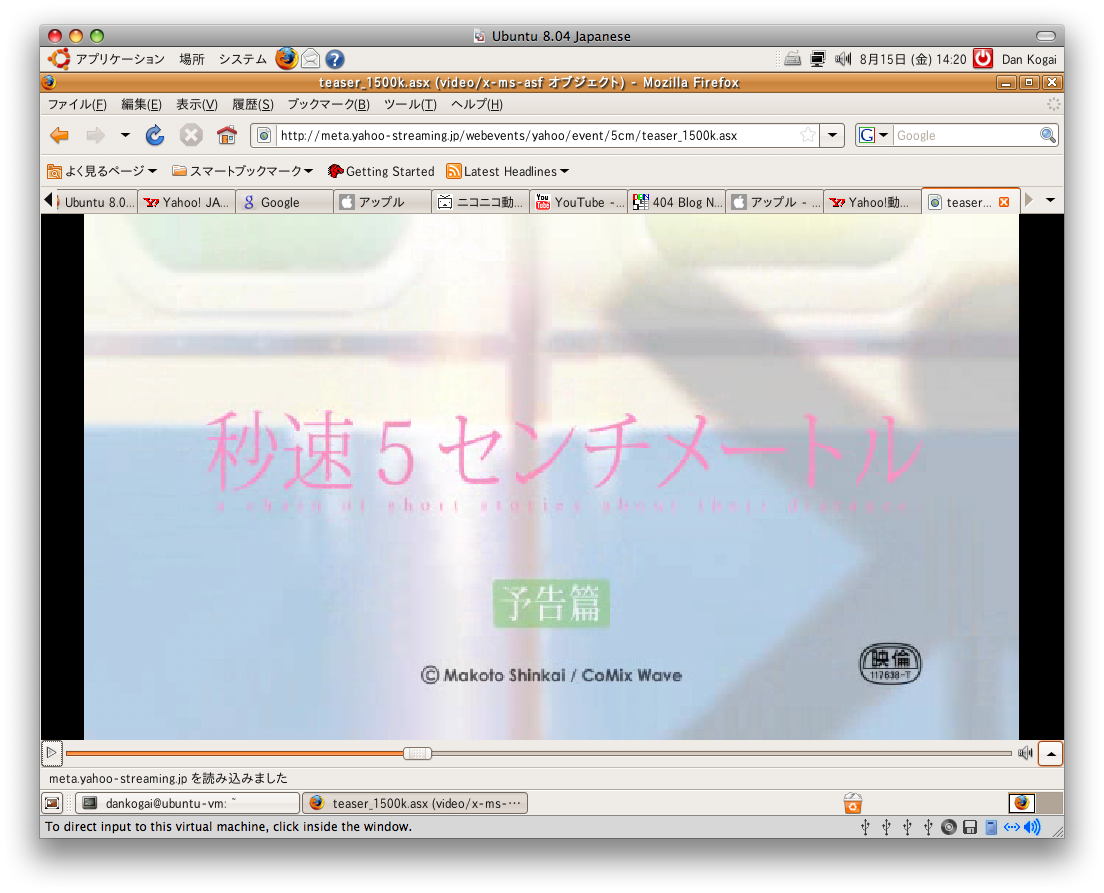Open the mail client panel icon
The height and width of the screenshot is (893, 1104).
310,59
